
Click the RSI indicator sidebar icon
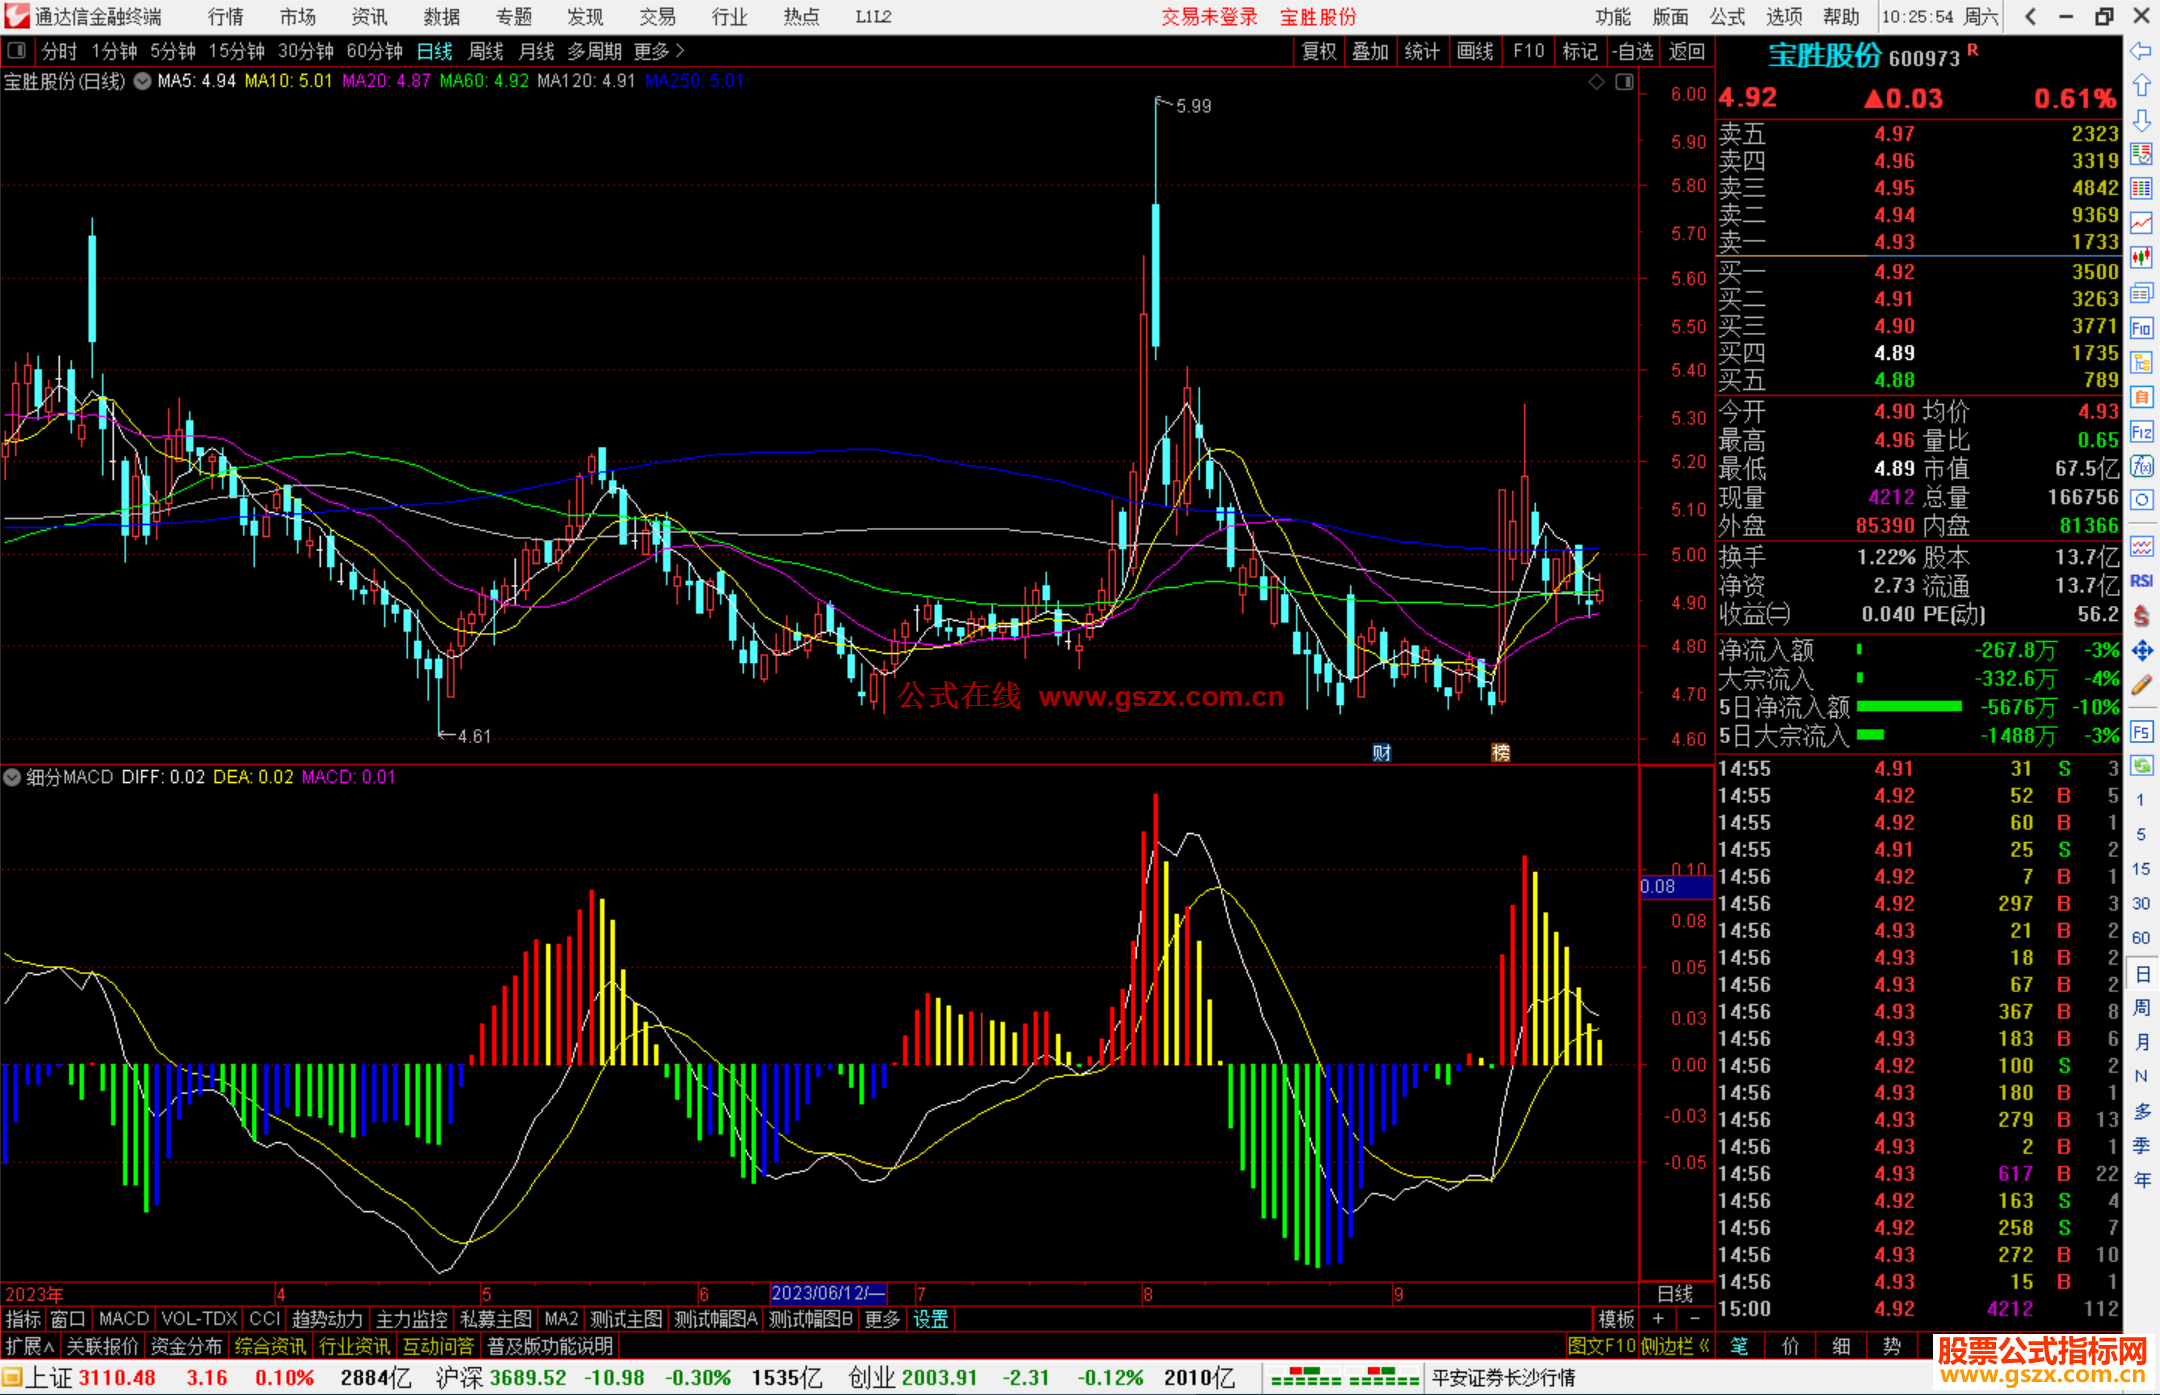[2141, 581]
